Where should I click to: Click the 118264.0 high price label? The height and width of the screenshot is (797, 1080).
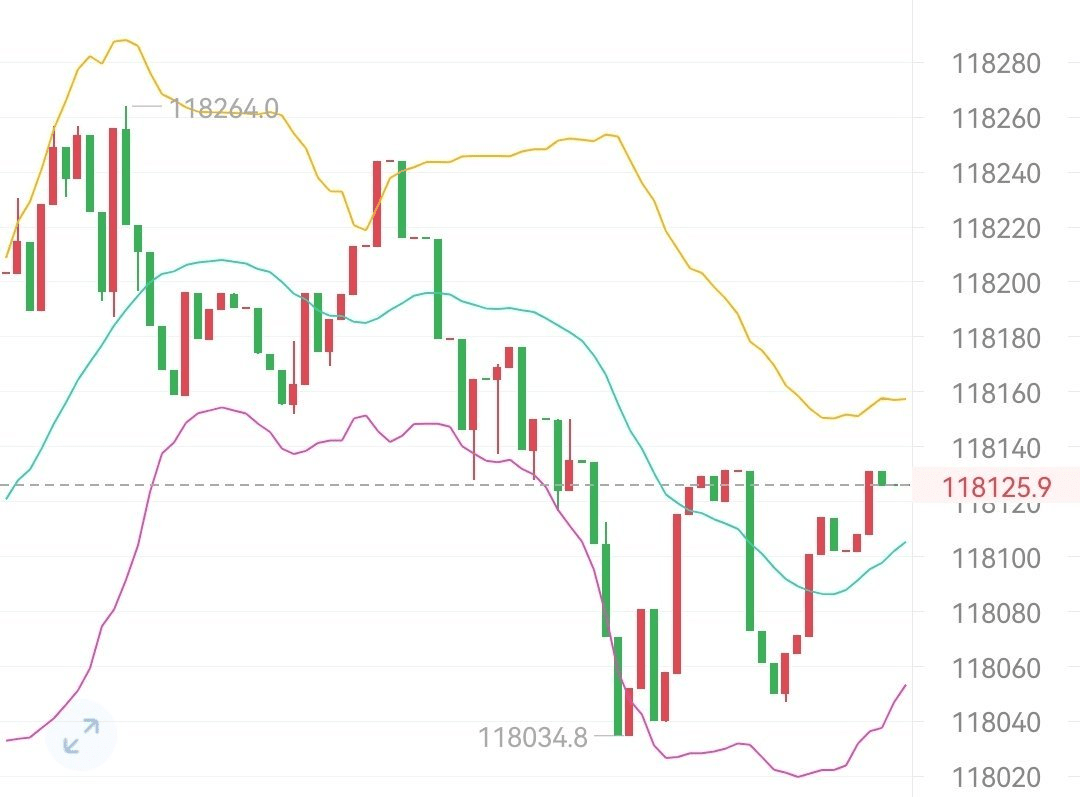point(224,108)
